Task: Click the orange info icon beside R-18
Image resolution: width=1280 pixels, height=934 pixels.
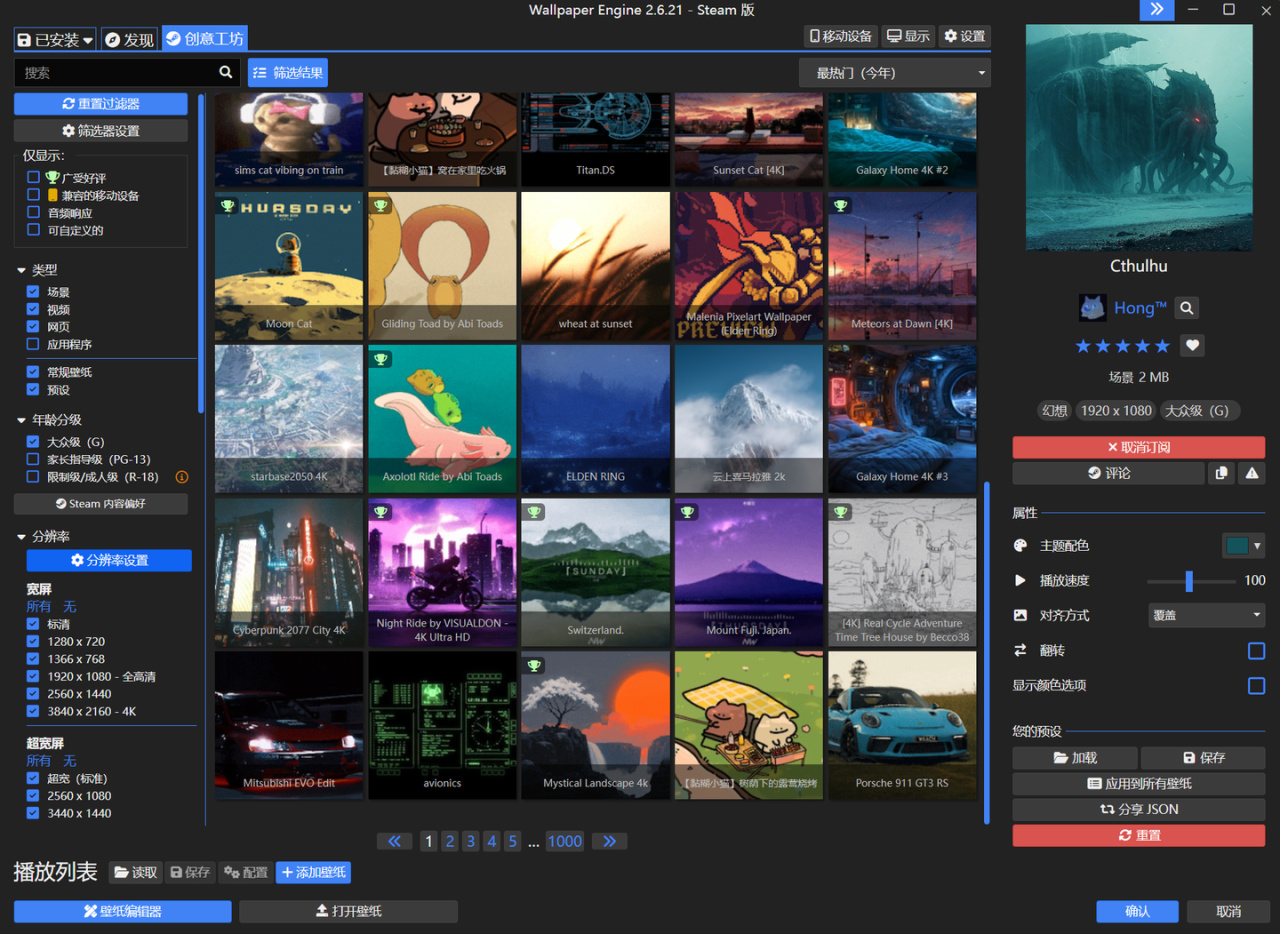Action: click(182, 477)
